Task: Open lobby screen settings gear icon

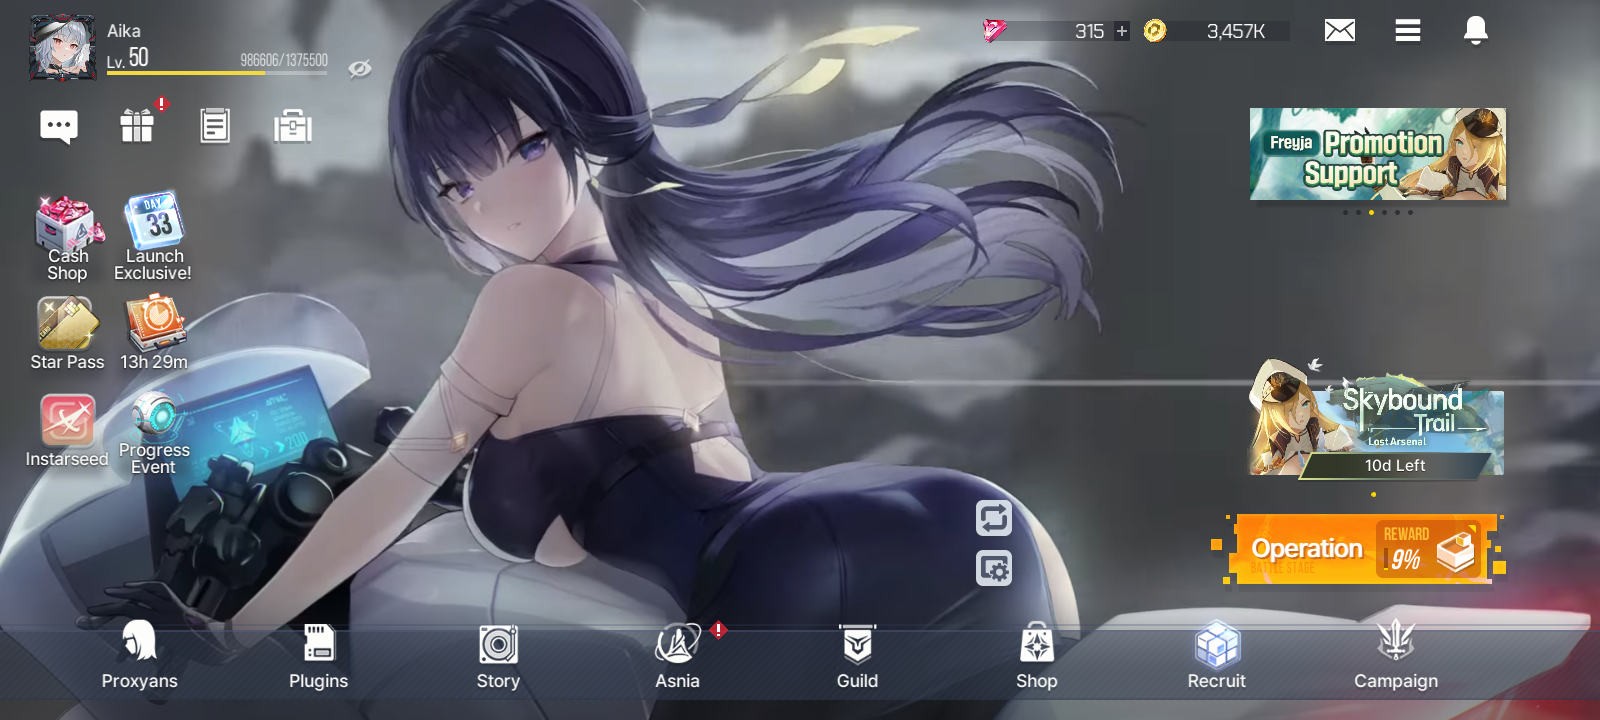Action: pos(993,568)
